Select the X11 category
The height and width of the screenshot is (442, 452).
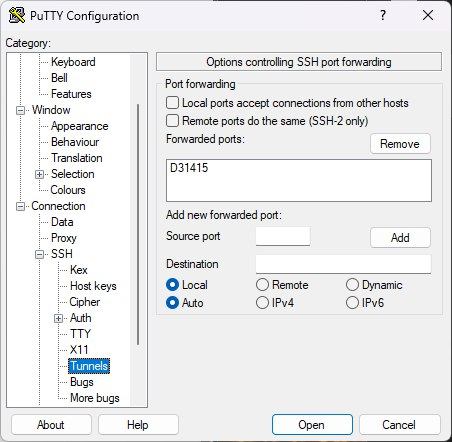tap(79, 350)
